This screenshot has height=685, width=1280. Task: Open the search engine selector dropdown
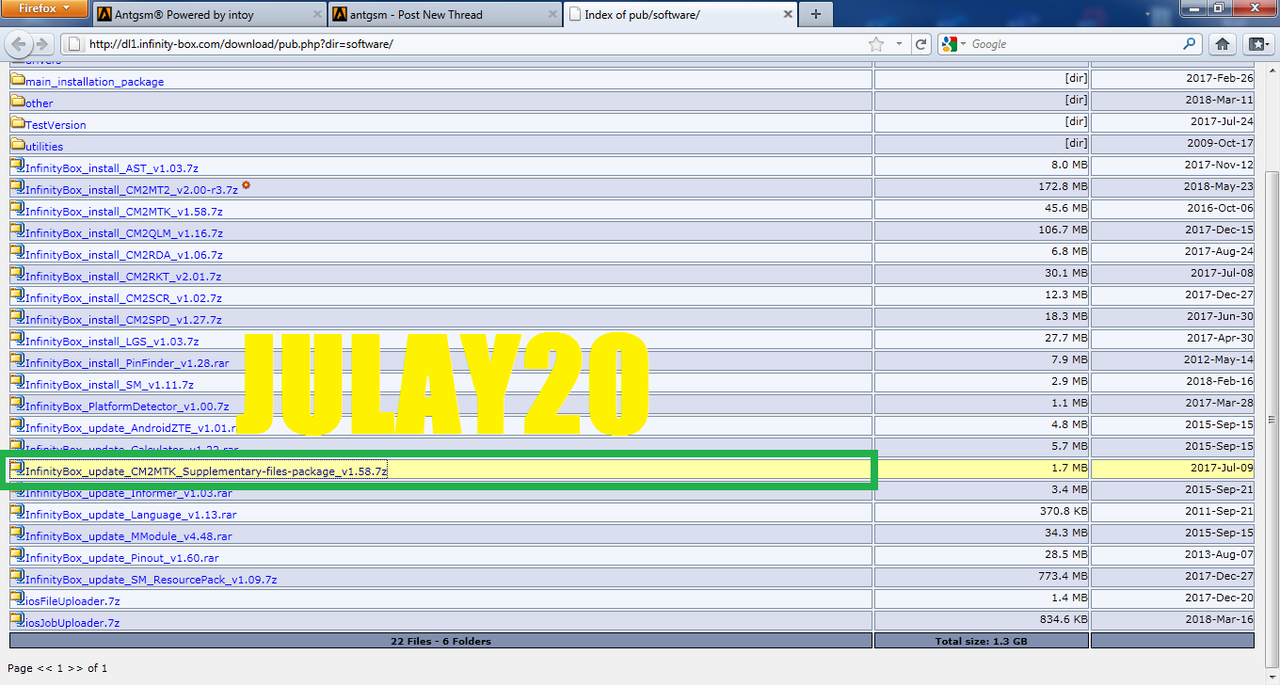[x=953, y=44]
